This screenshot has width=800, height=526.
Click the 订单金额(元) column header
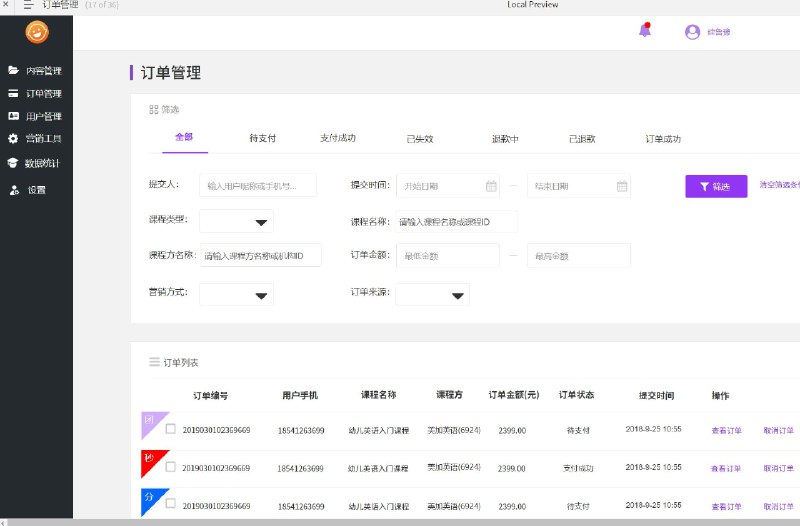514,394
